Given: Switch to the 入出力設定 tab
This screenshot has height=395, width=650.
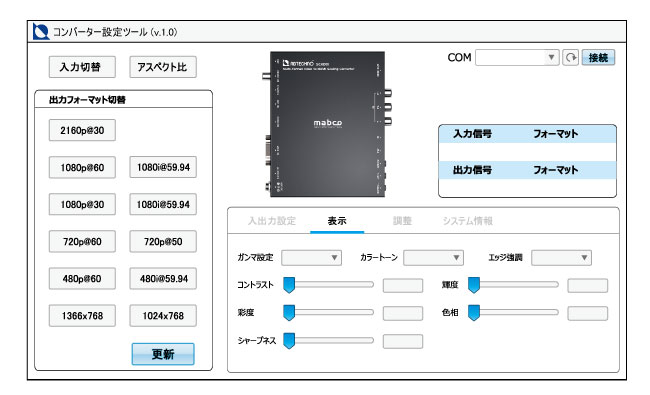Looking at the screenshot, I should 272,221.
